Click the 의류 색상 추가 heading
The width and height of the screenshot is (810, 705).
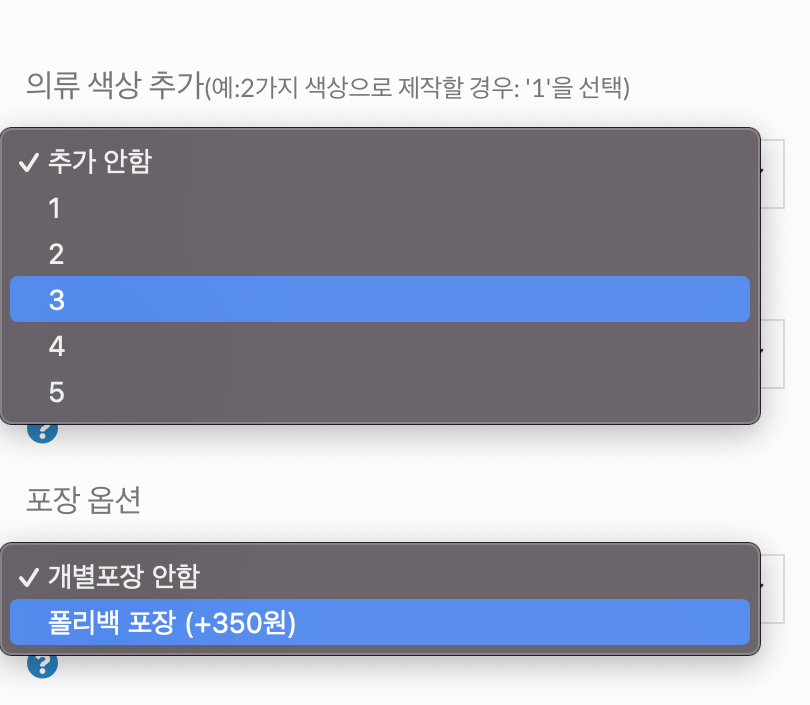(114, 85)
